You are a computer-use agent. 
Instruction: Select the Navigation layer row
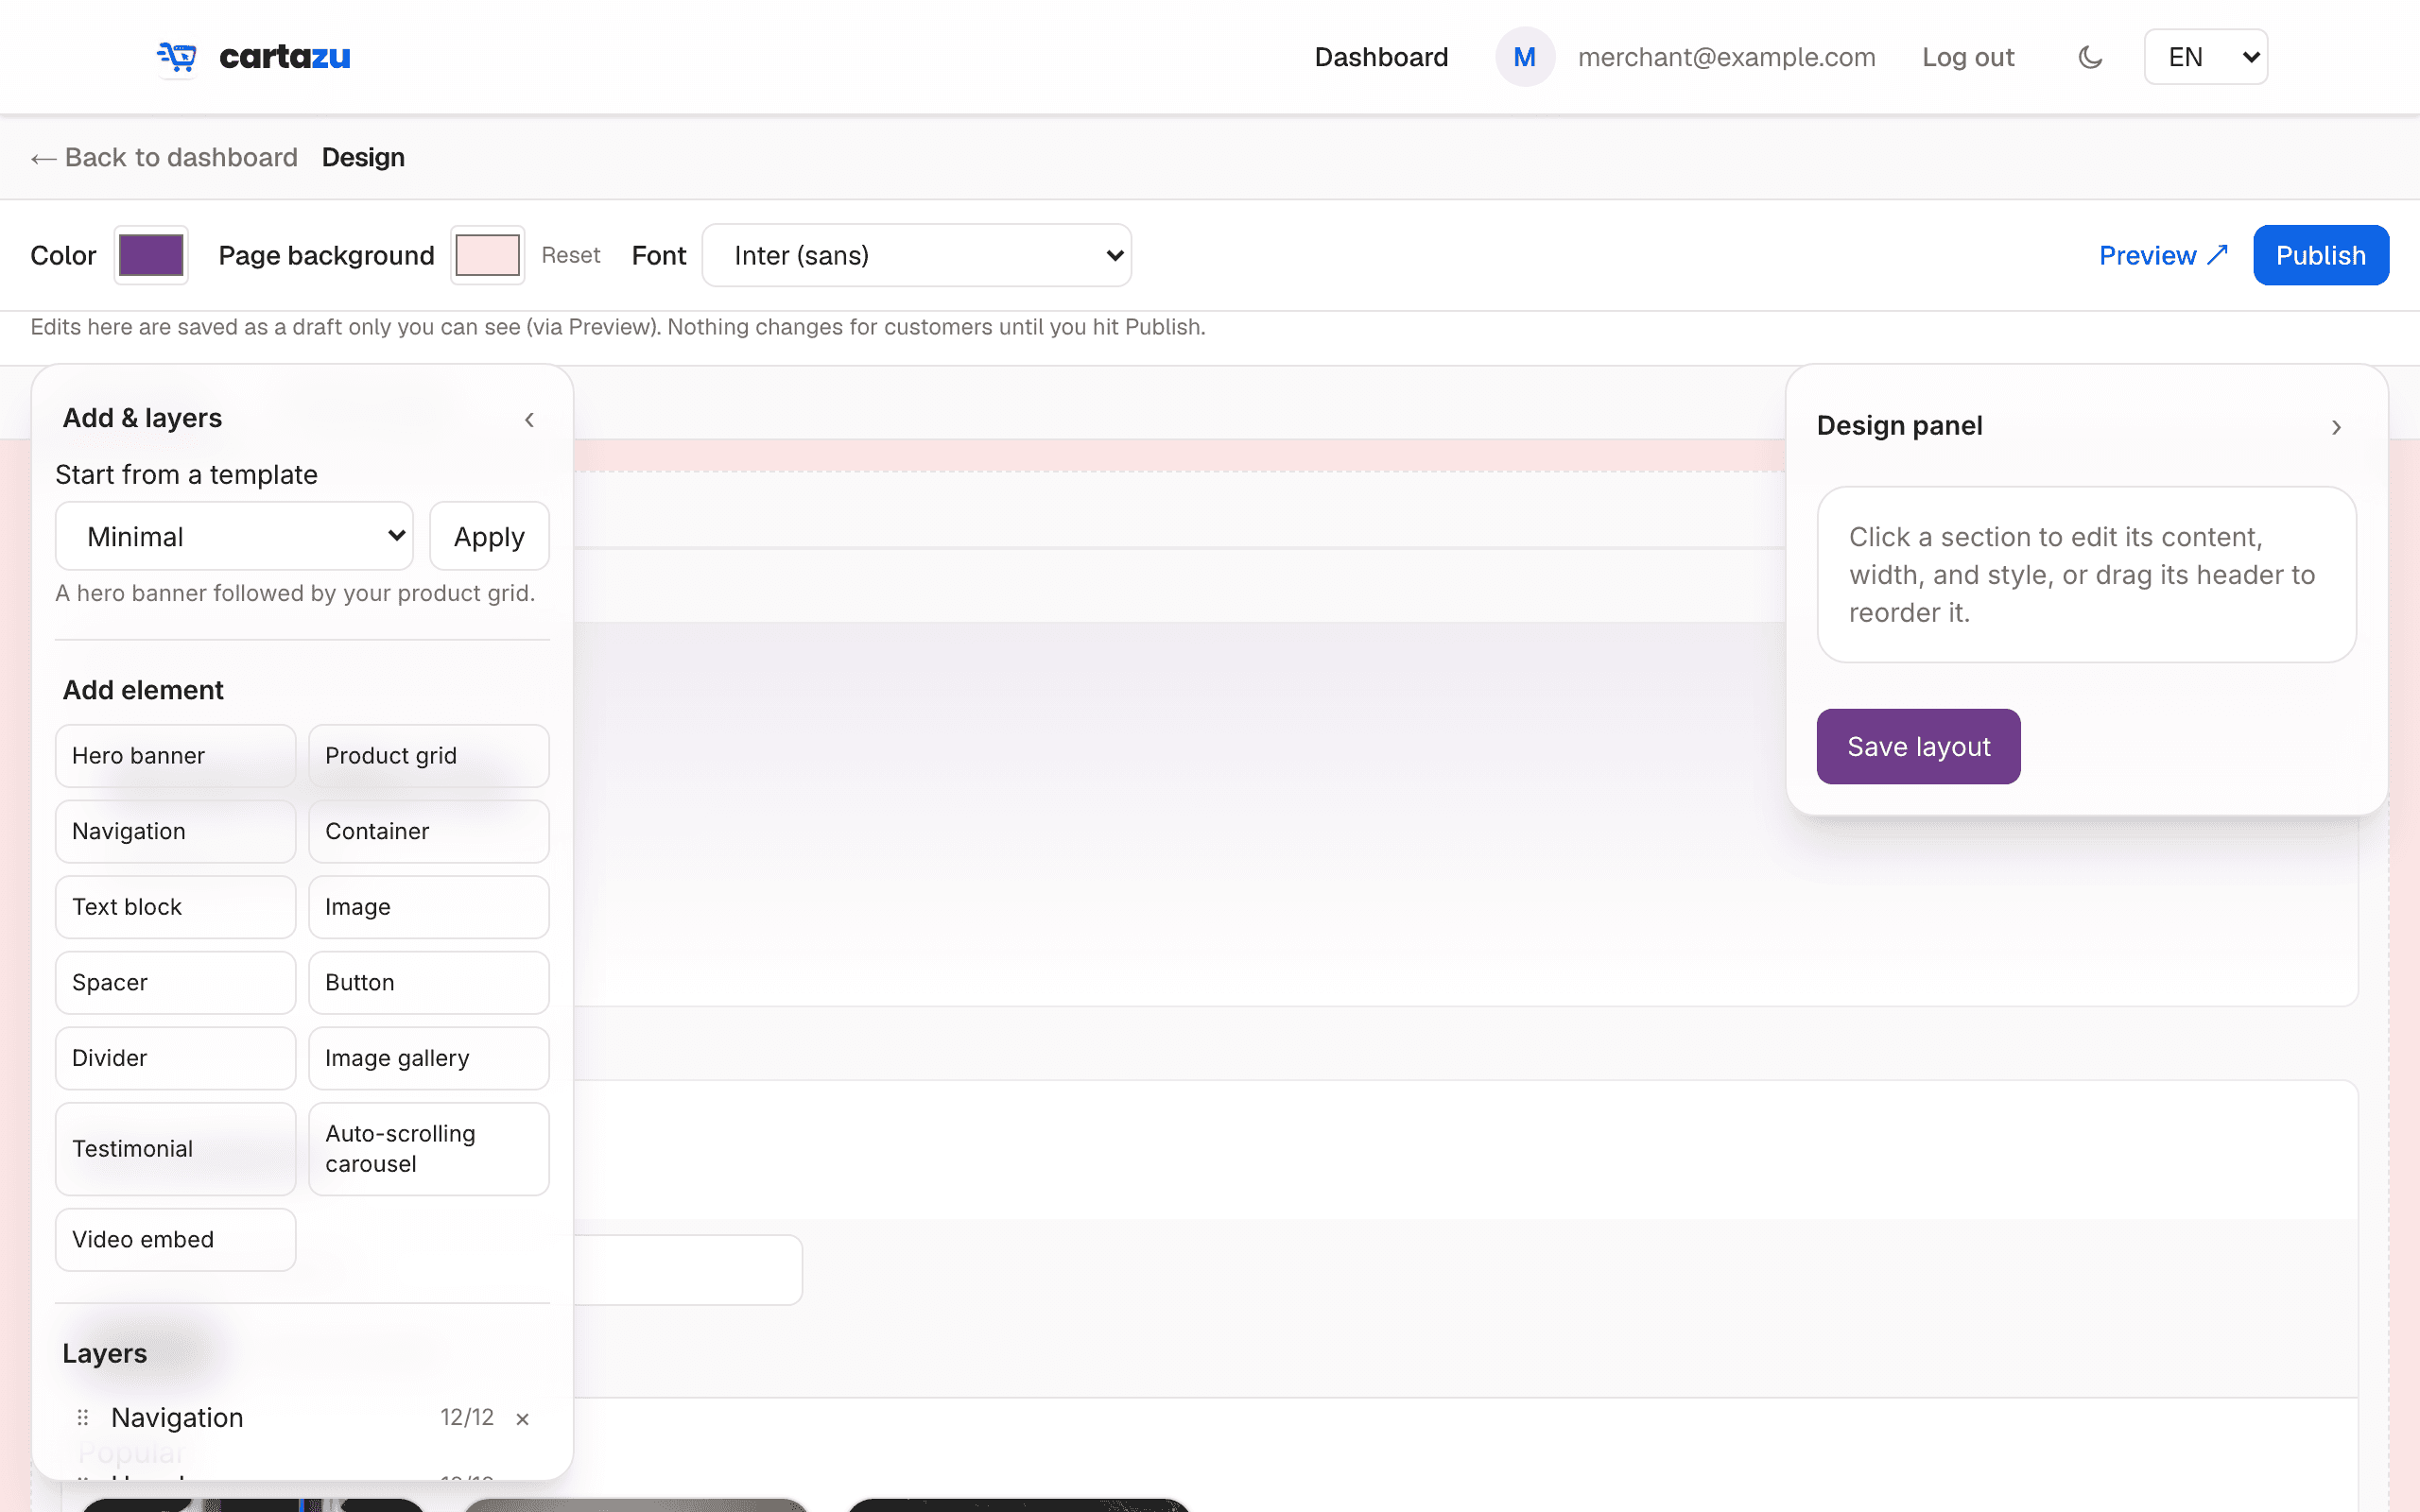click(302, 1417)
